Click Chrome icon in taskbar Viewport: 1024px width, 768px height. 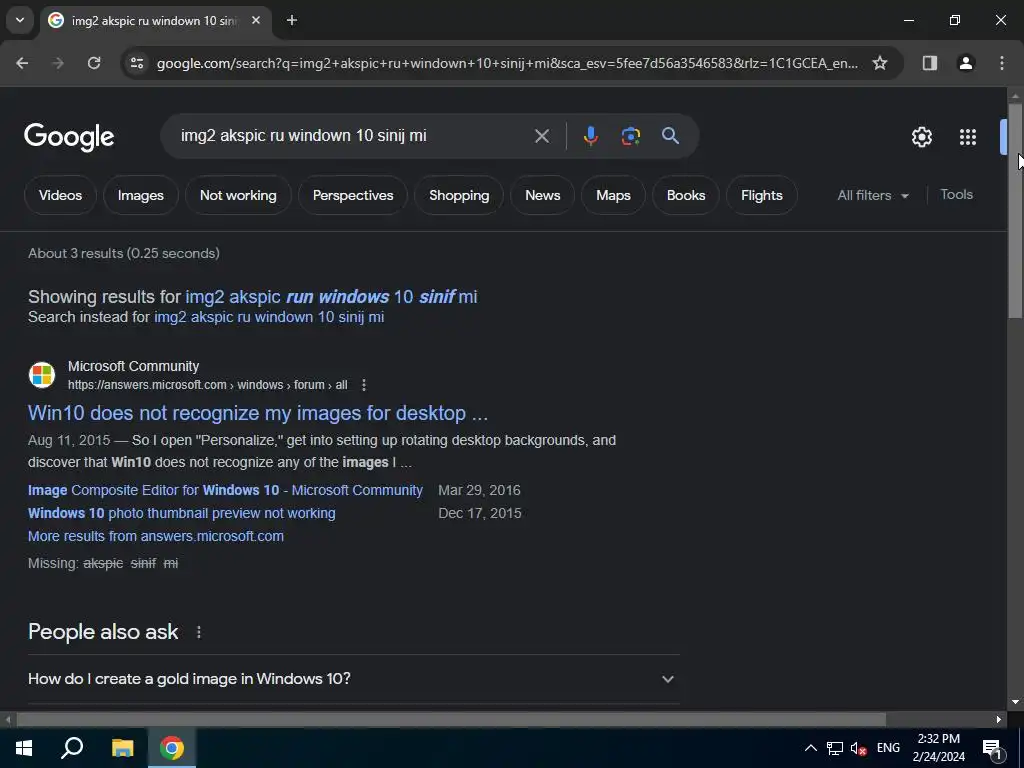click(x=172, y=748)
